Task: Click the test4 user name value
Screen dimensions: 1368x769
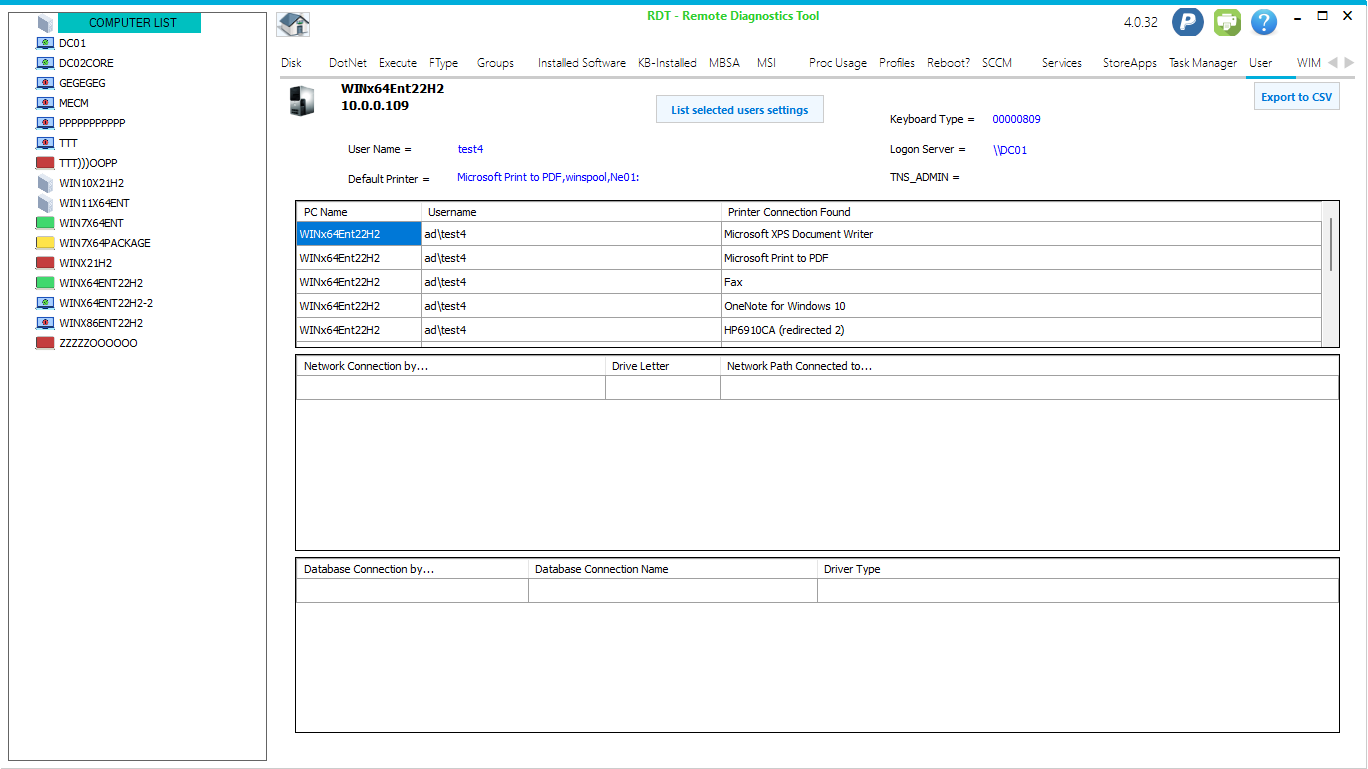Action: pos(470,149)
